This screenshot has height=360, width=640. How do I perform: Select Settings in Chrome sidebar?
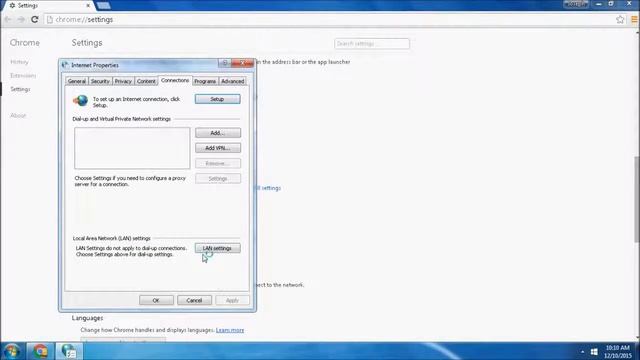[20, 89]
